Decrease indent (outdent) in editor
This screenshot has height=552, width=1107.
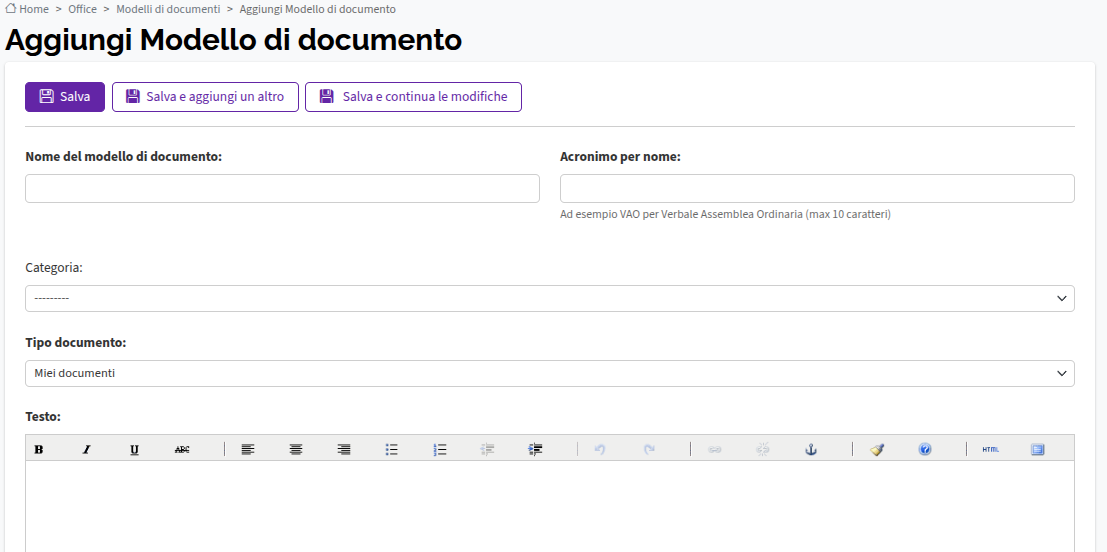[488, 449]
